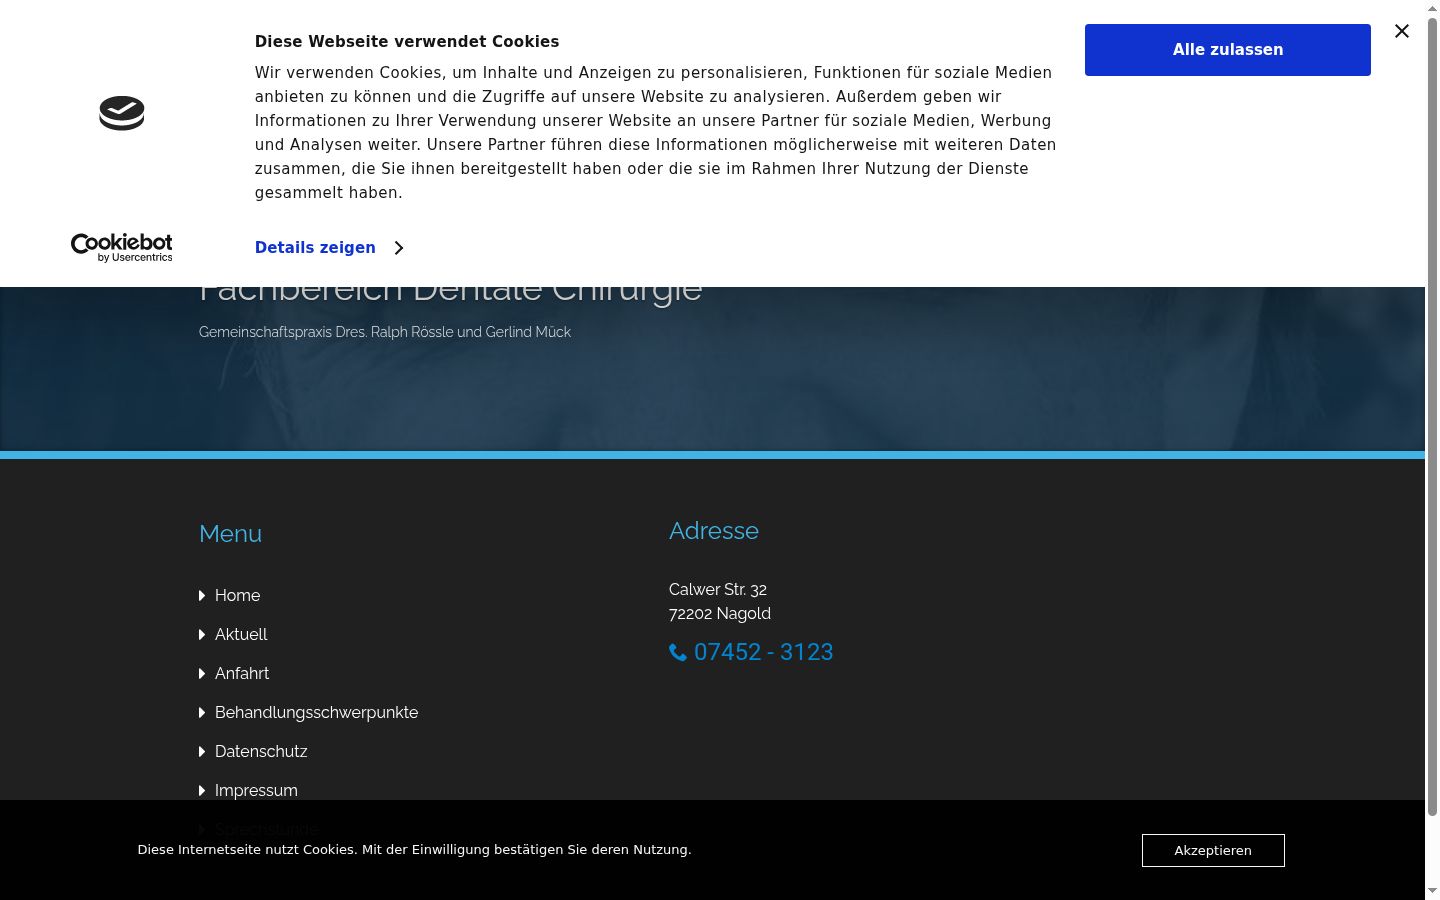
Task: Close the Cookiebot cookie banner
Action: [x=1402, y=31]
